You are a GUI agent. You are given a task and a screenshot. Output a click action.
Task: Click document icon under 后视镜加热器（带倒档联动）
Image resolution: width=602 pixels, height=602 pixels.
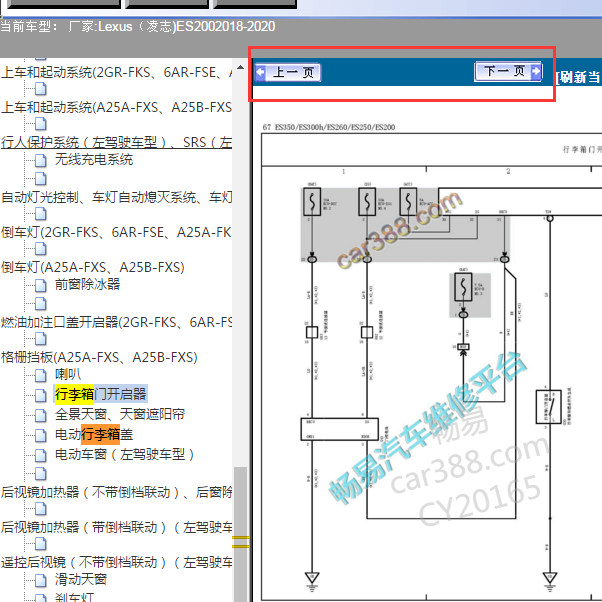(41, 544)
